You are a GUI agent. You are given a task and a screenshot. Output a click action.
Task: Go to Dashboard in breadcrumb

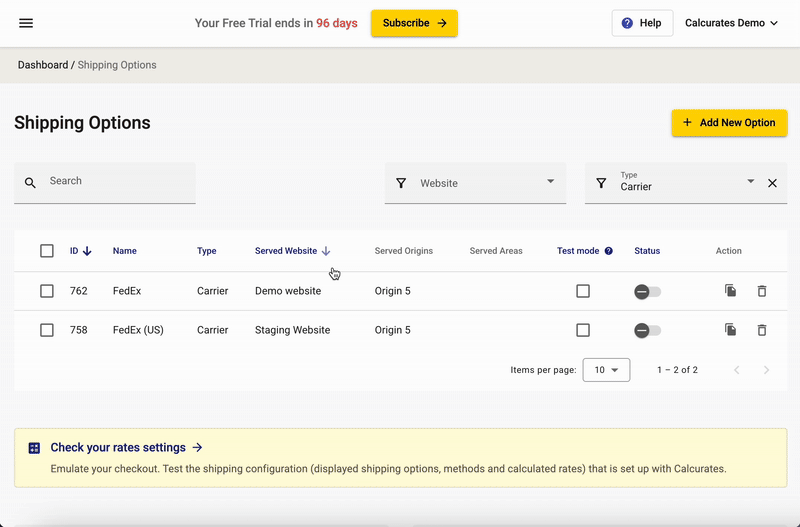click(43, 65)
